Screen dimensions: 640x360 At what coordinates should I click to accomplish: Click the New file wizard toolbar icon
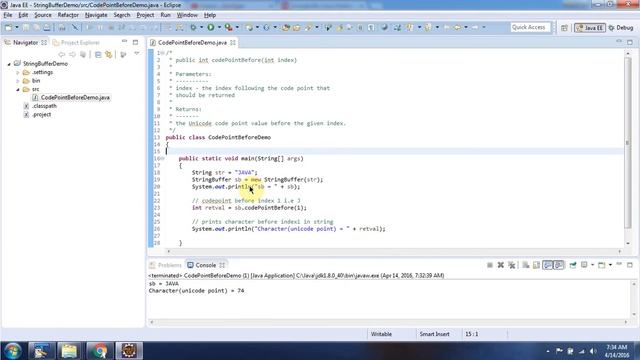8,27
